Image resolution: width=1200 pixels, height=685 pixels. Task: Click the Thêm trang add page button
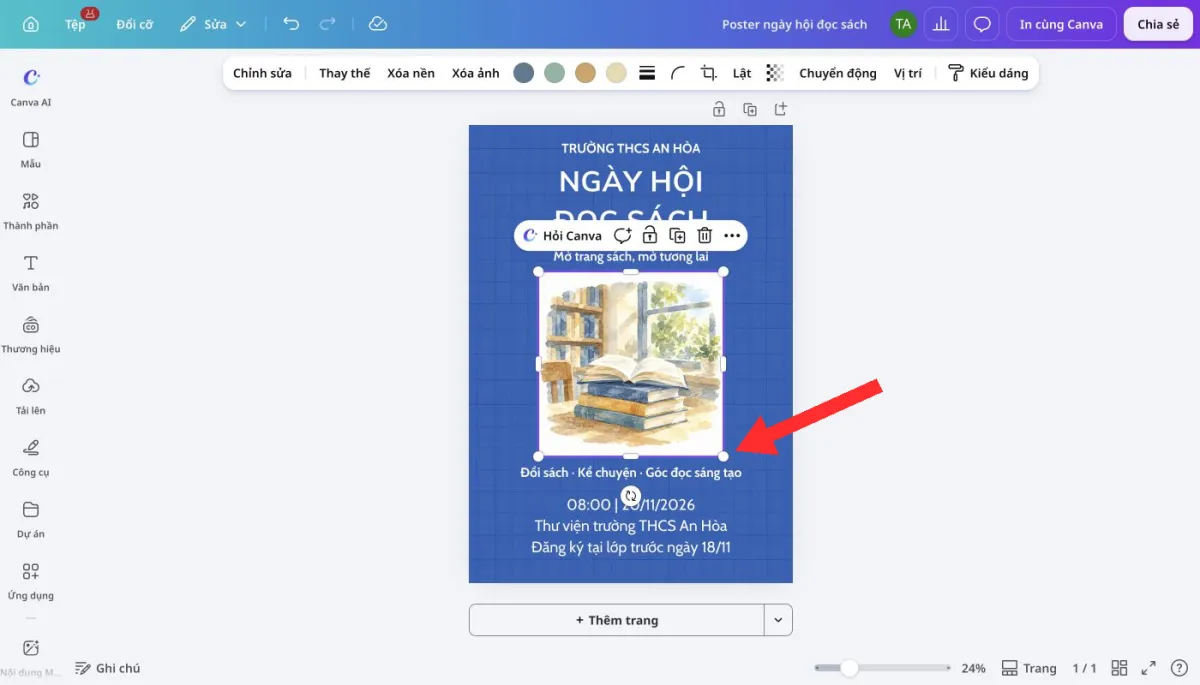coord(617,620)
